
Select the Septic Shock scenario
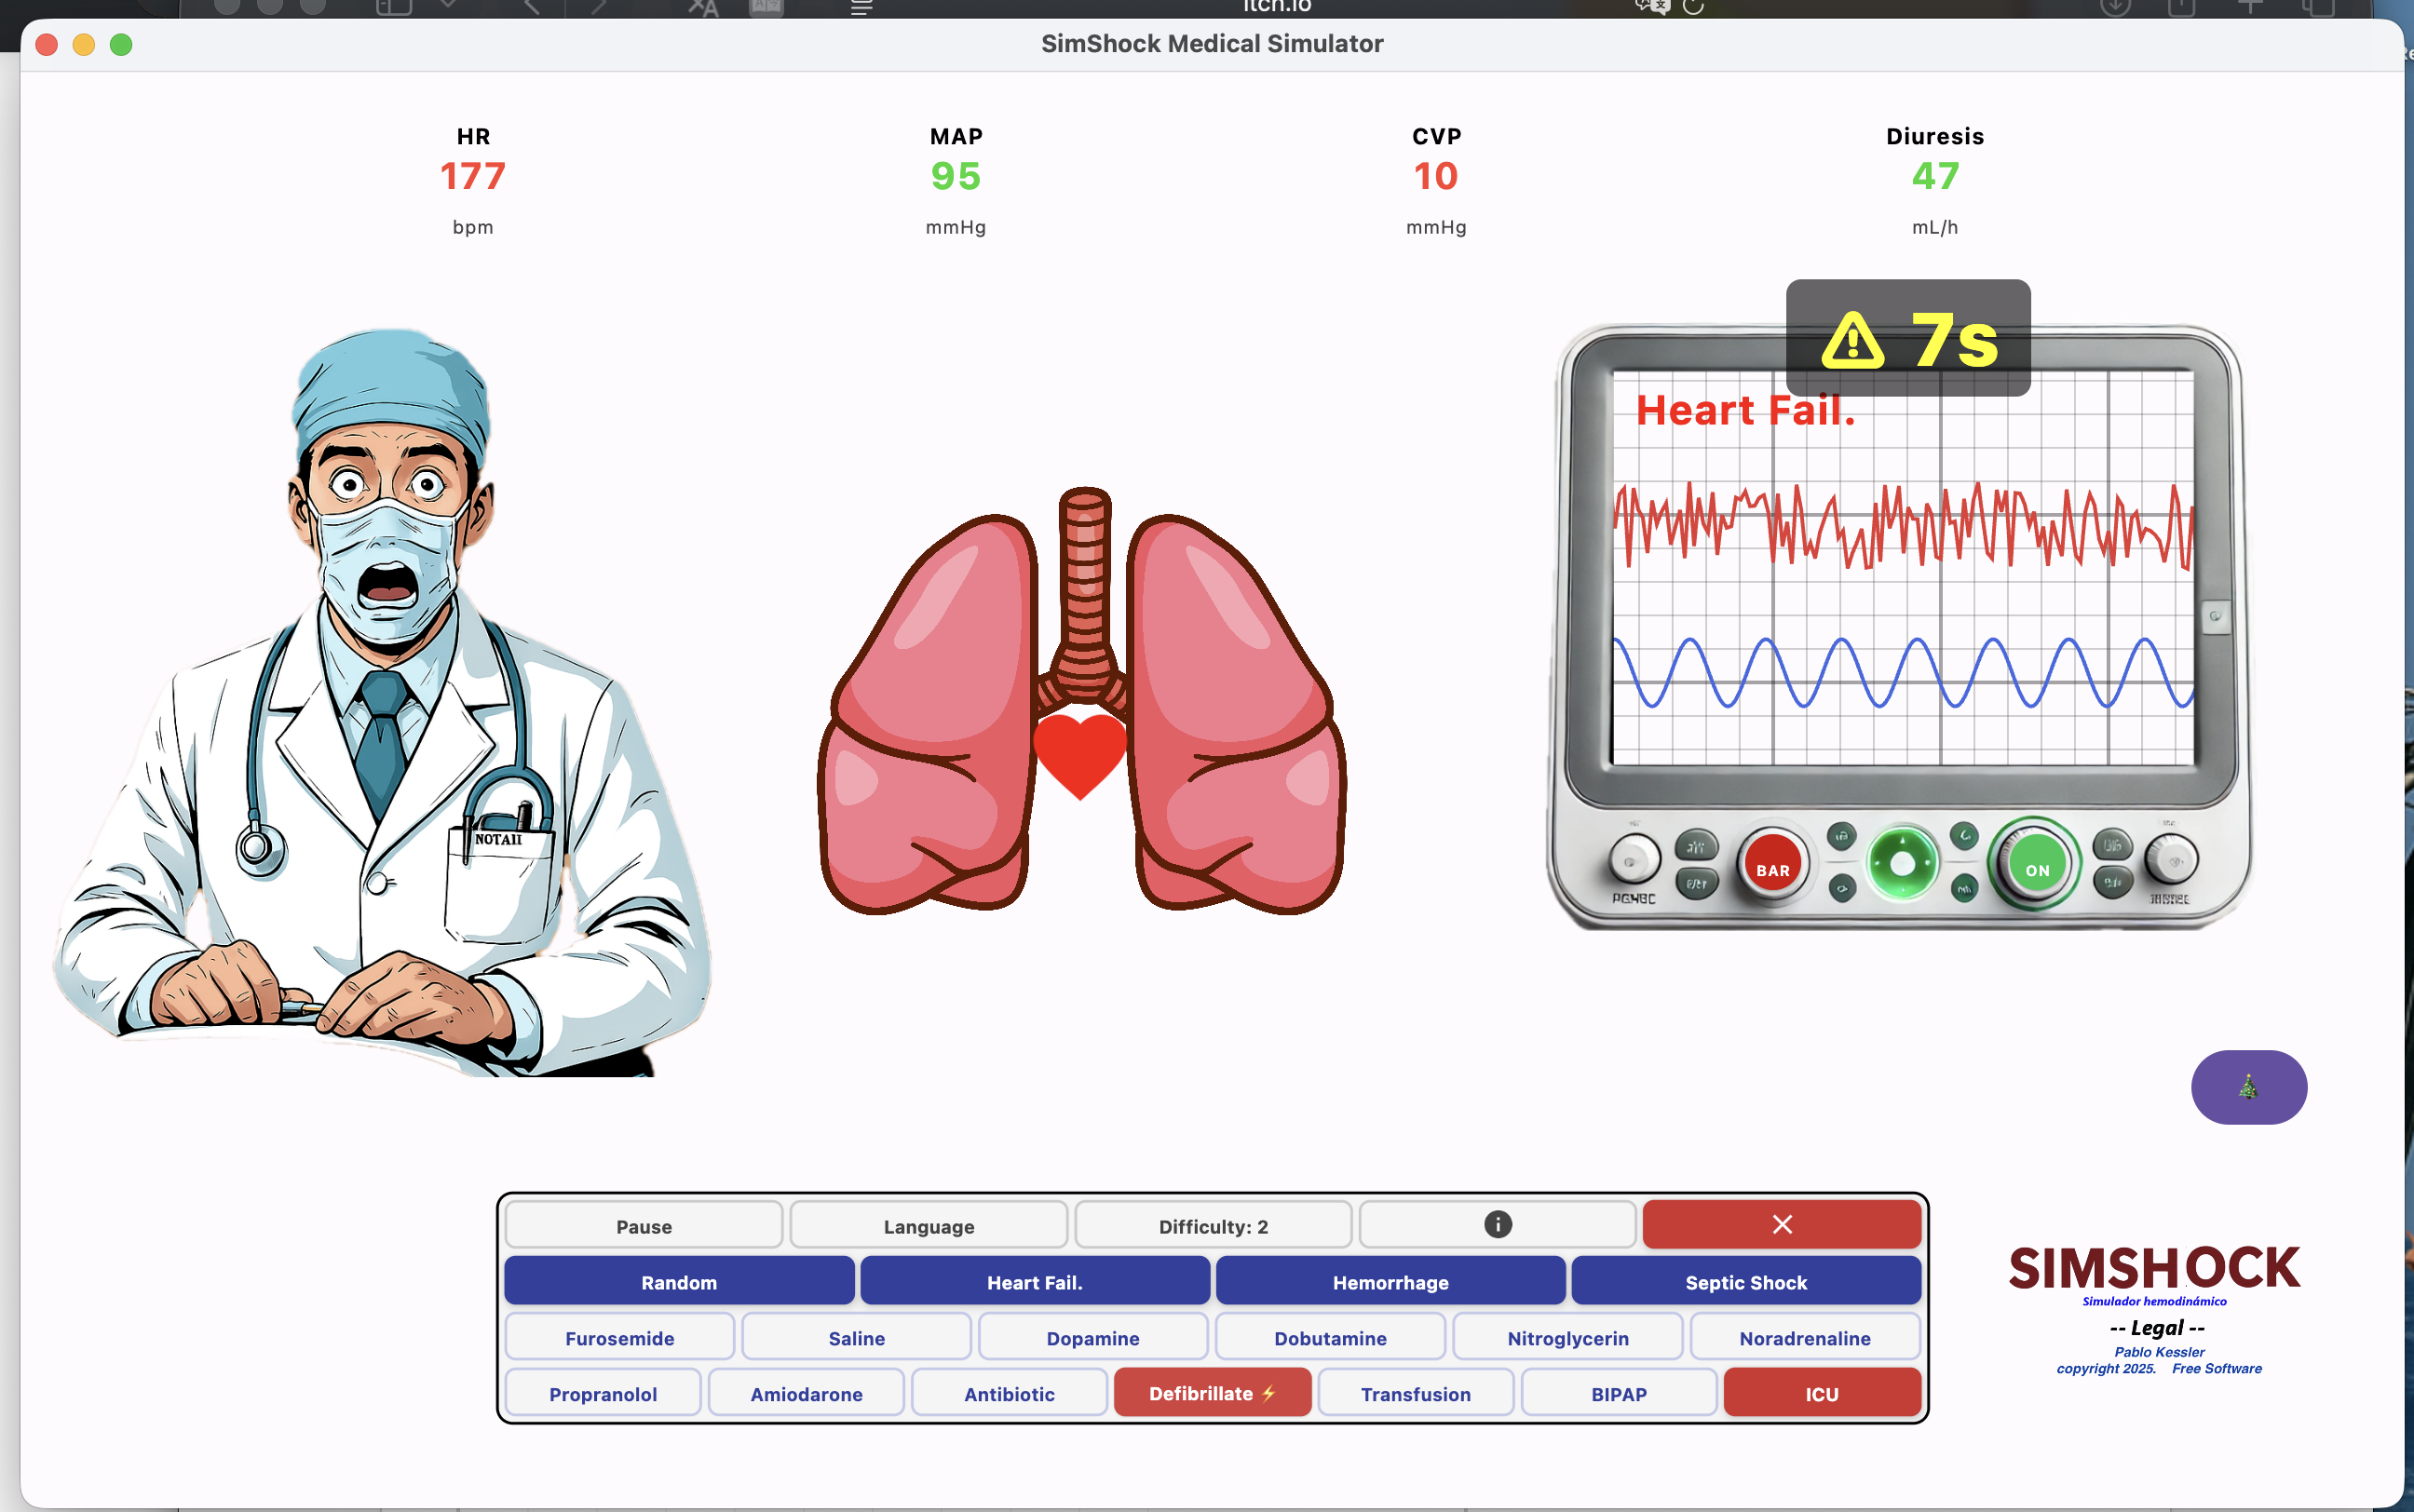[x=1745, y=1282]
